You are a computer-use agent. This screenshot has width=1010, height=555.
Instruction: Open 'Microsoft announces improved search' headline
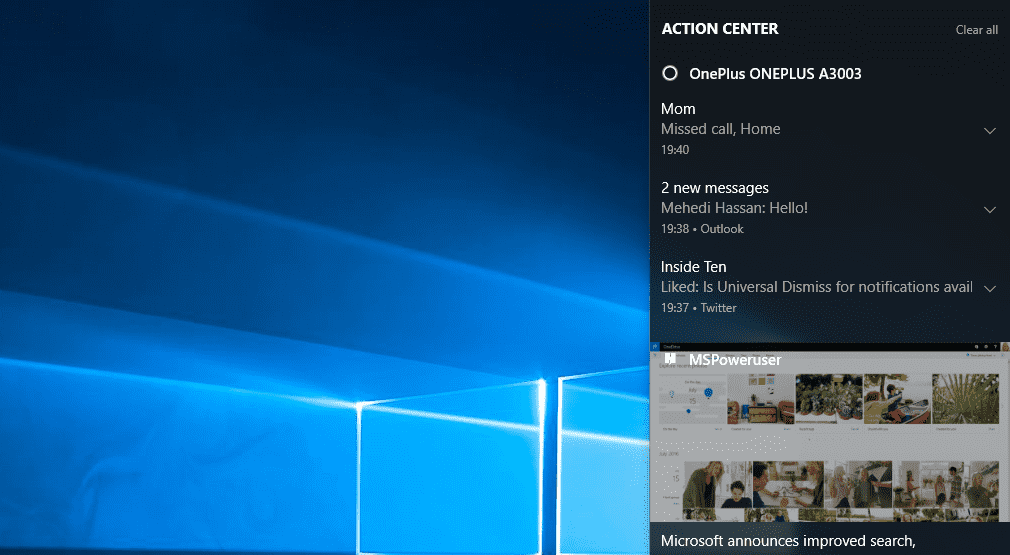point(788,541)
